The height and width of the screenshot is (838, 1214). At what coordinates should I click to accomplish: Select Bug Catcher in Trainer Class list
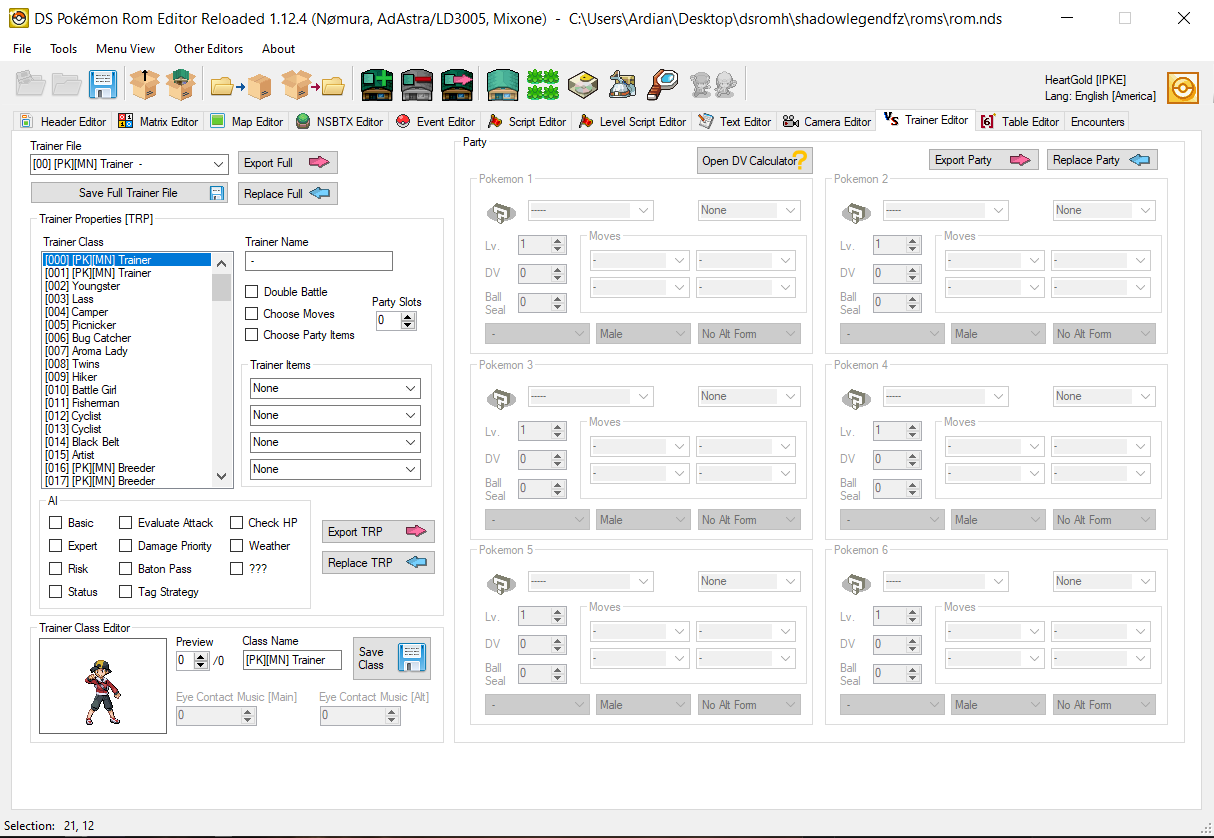[x=101, y=338]
